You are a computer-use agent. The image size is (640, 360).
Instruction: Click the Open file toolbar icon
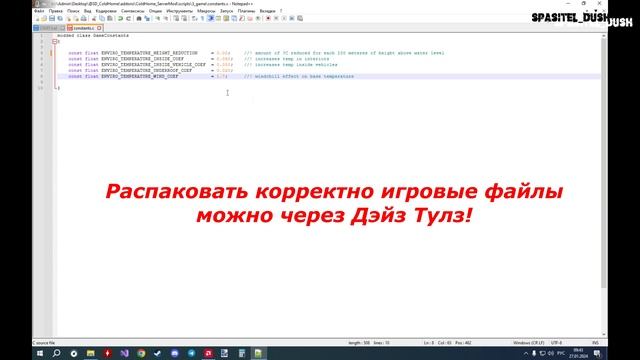click(x=44, y=18)
